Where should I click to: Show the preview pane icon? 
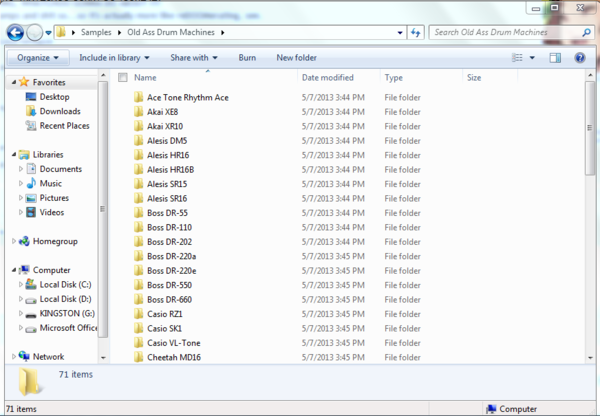click(x=558, y=58)
